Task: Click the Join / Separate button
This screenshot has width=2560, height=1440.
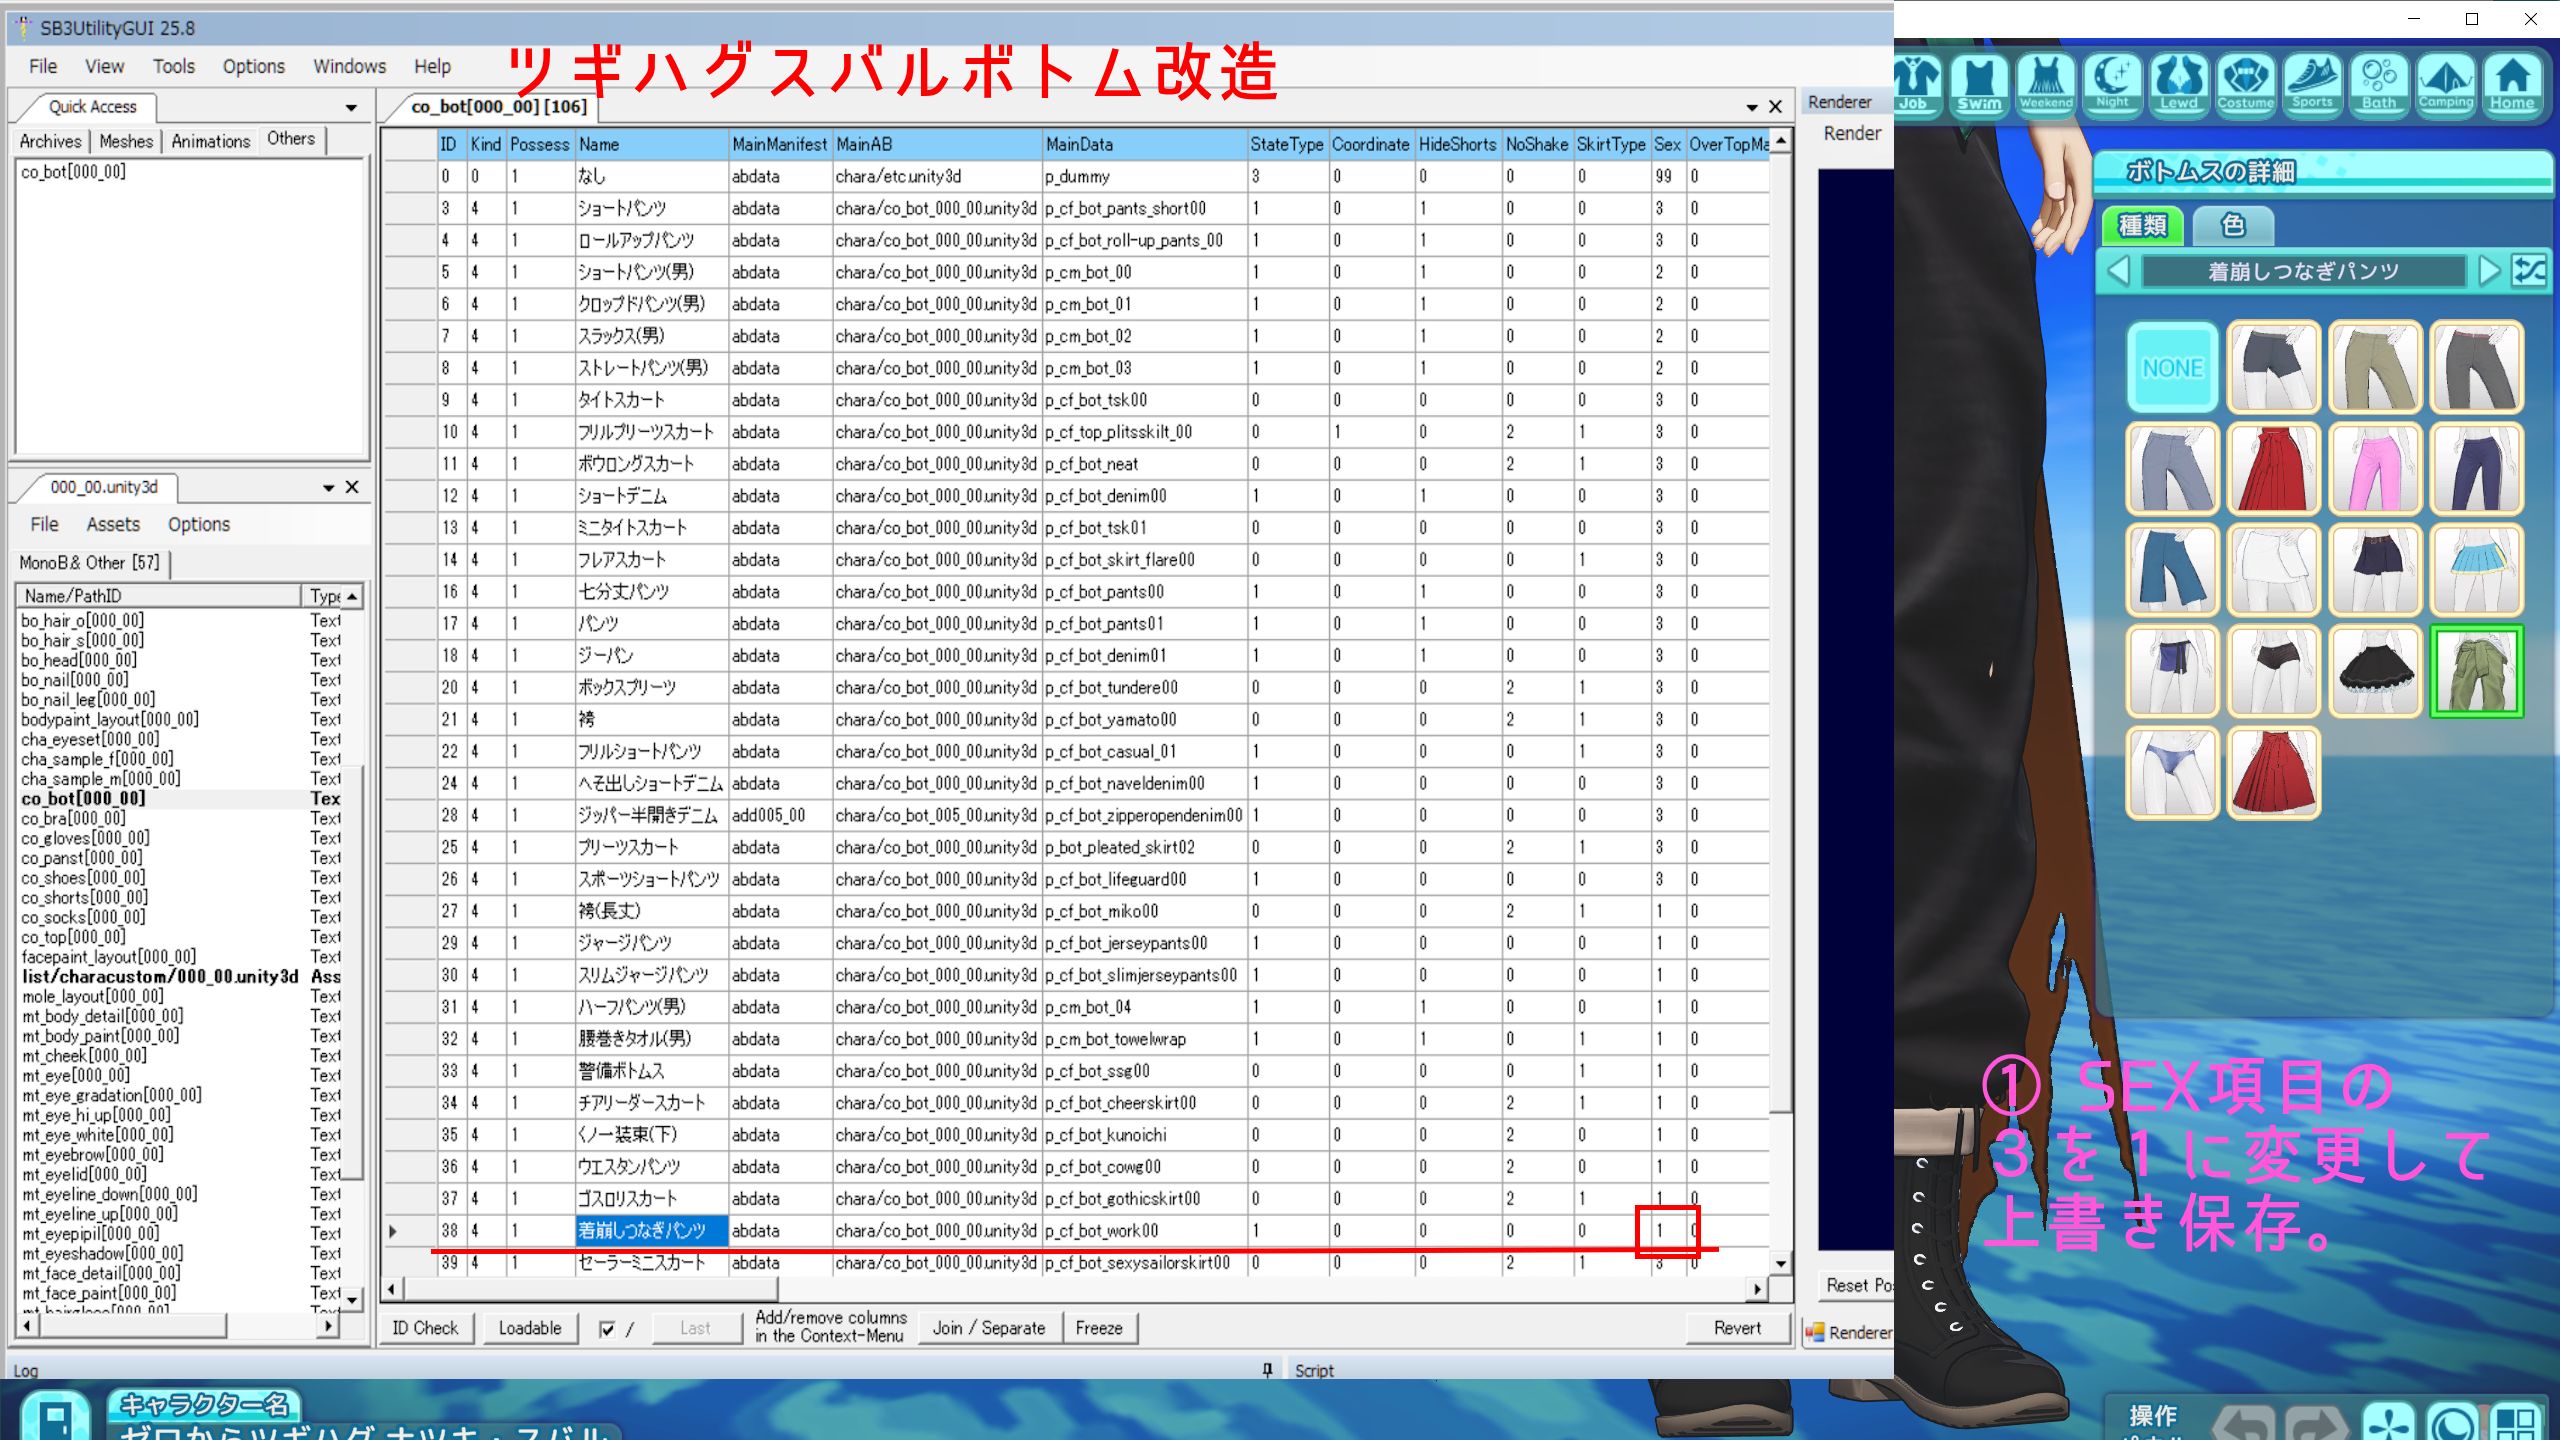Action: pyautogui.click(x=989, y=1328)
